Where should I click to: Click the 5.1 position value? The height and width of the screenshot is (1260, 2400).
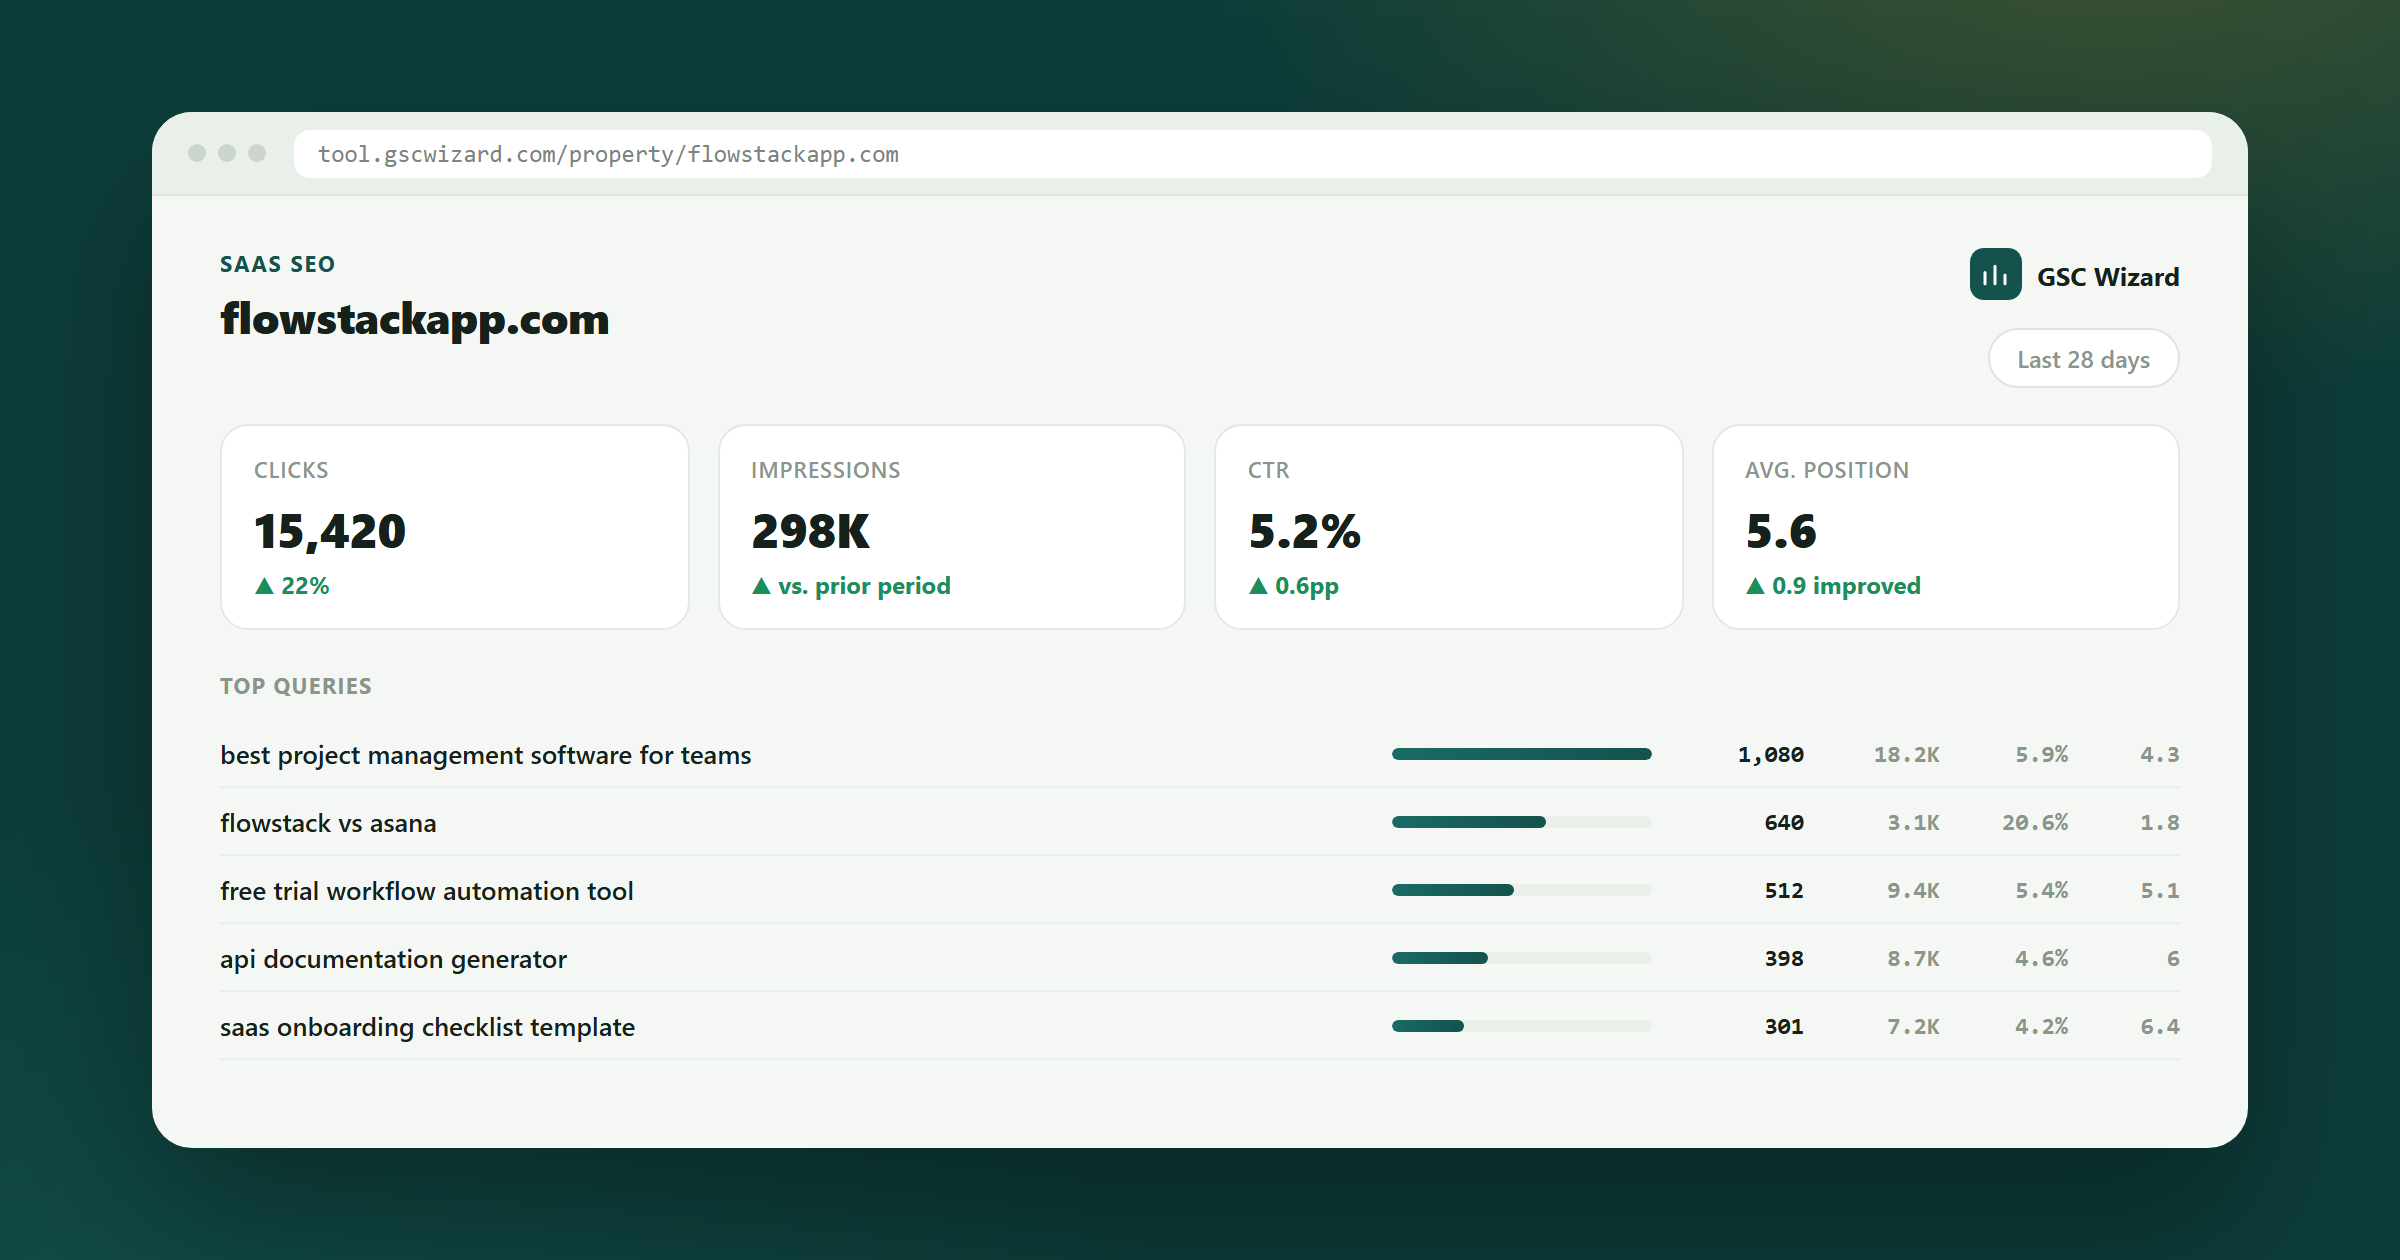tap(2159, 891)
